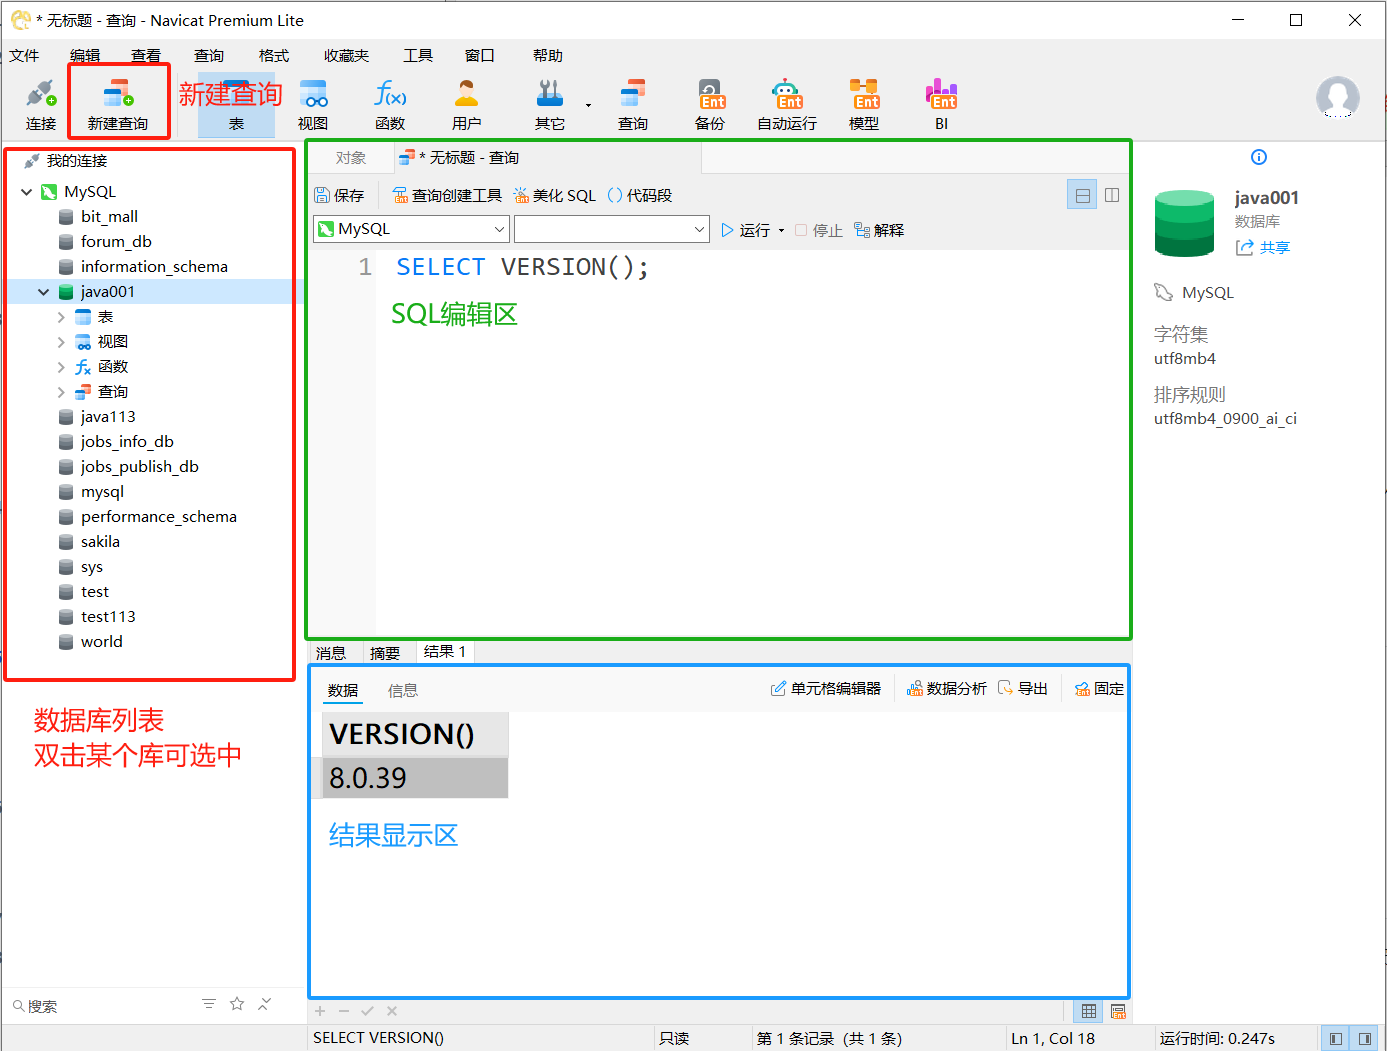Collapse the MySQL connection node
The height and width of the screenshot is (1051, 1387).
[x=27, y=191]
